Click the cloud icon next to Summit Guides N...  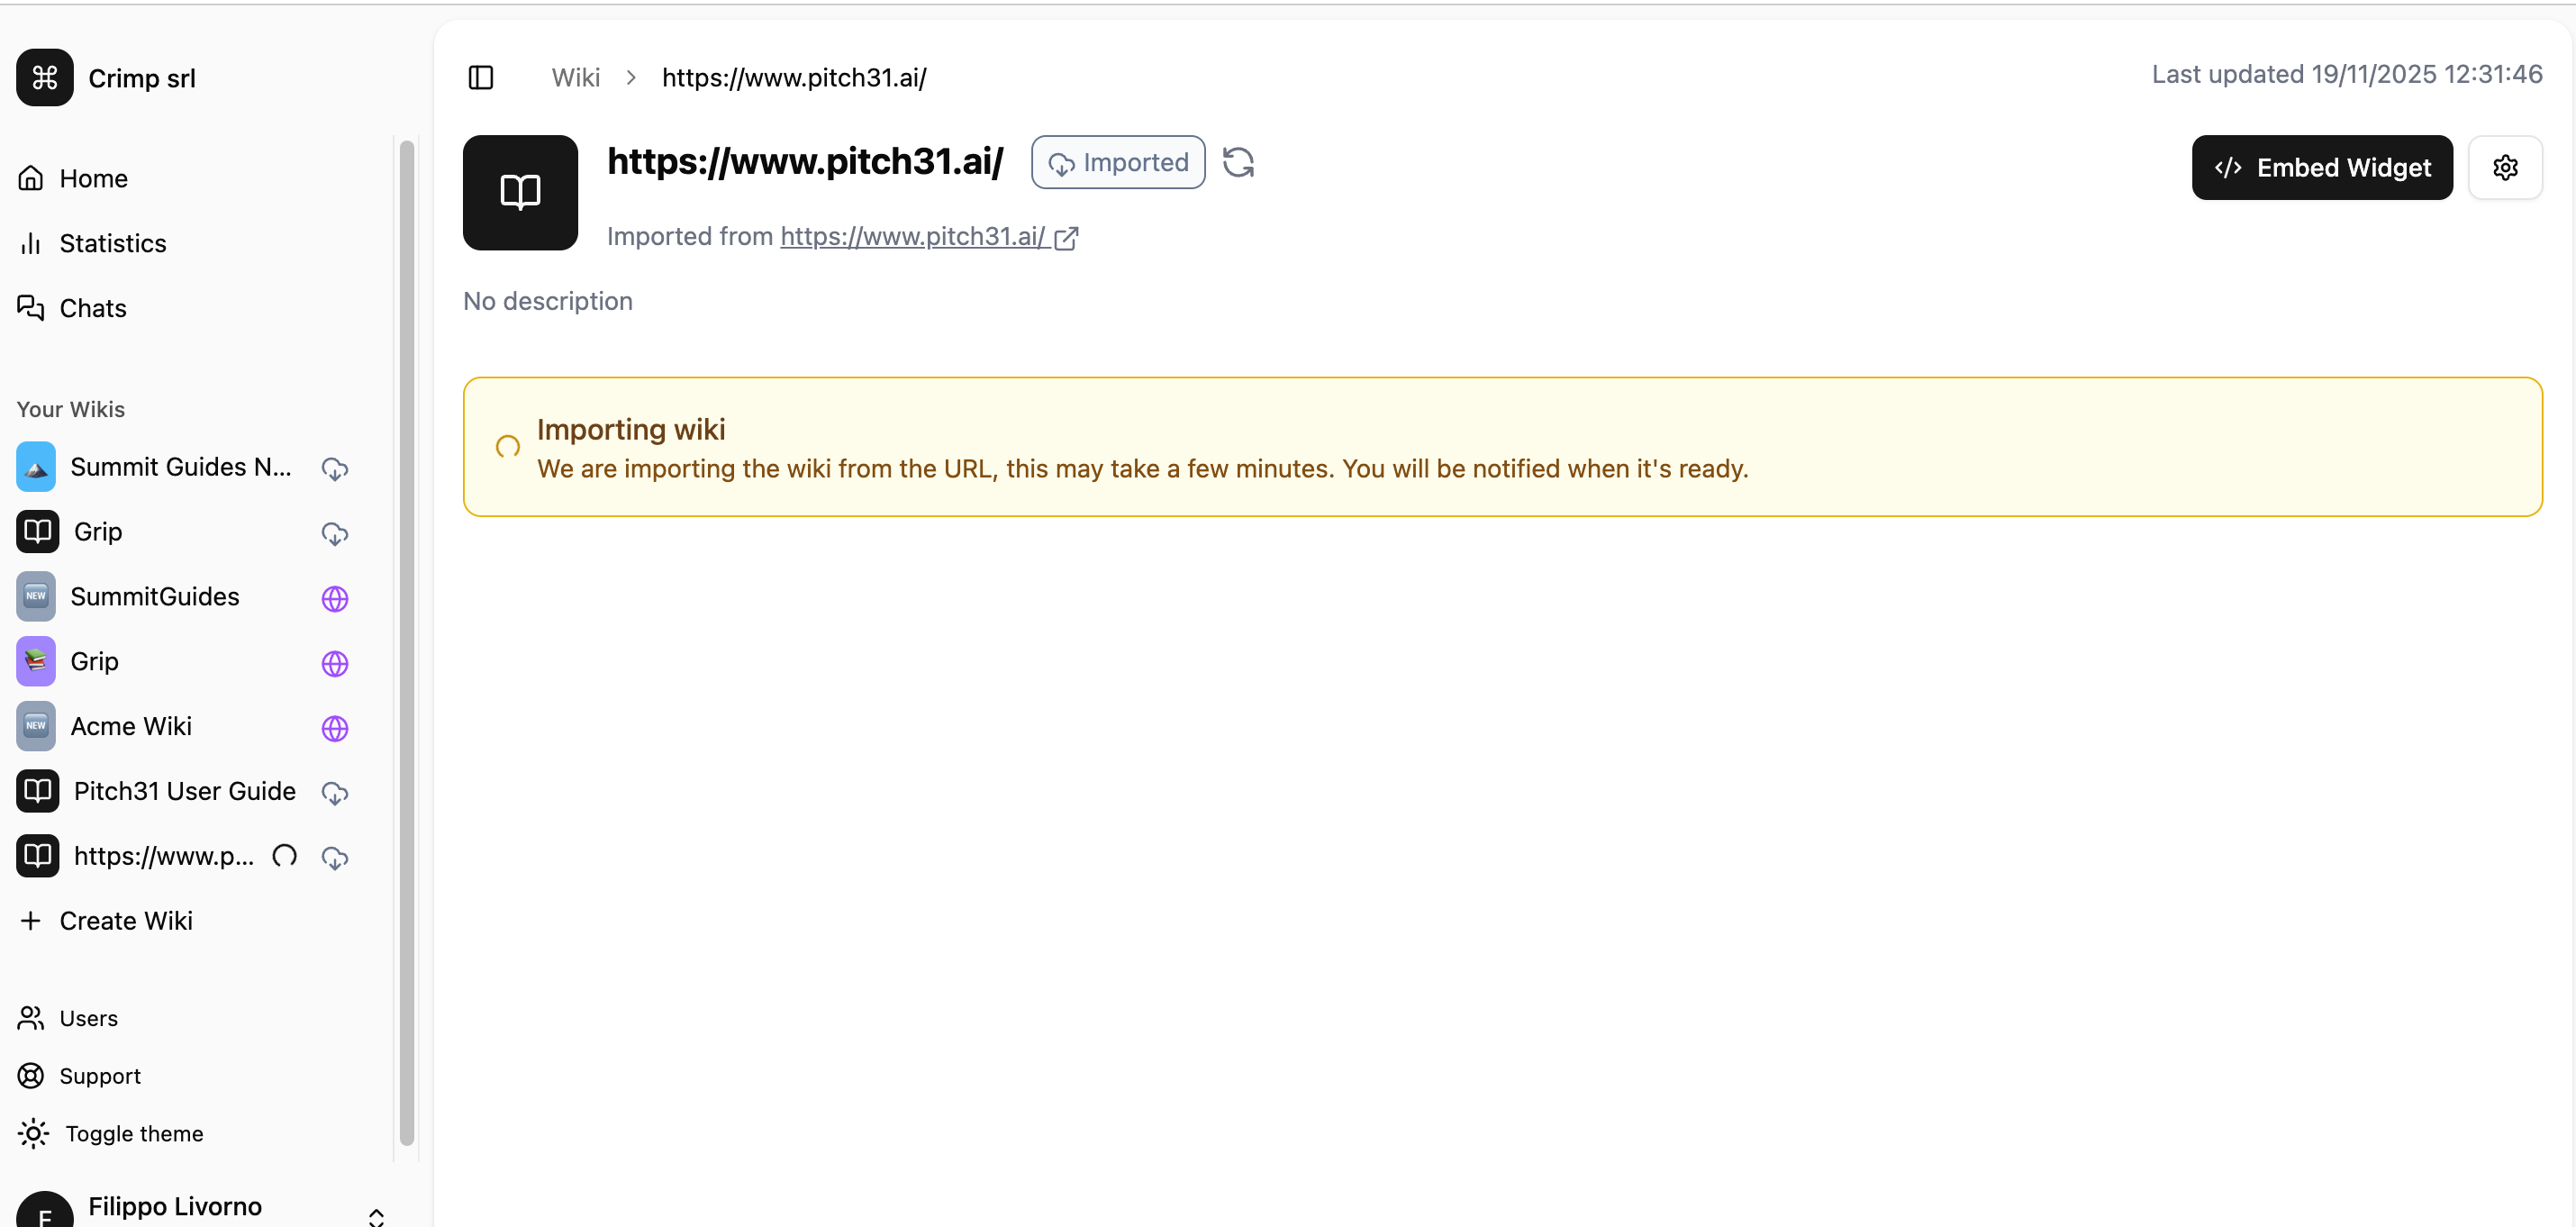pyautogui.click(x=335, y=468)
